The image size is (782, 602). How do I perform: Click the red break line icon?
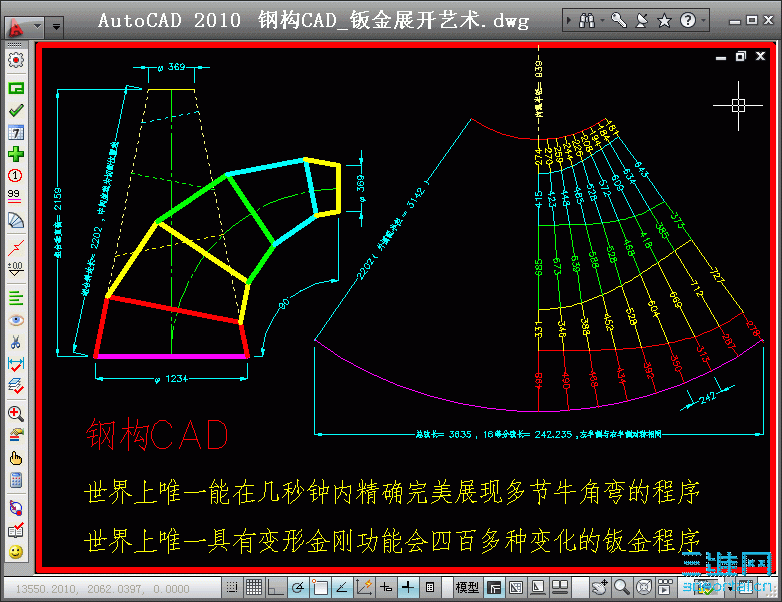point(16,247)
